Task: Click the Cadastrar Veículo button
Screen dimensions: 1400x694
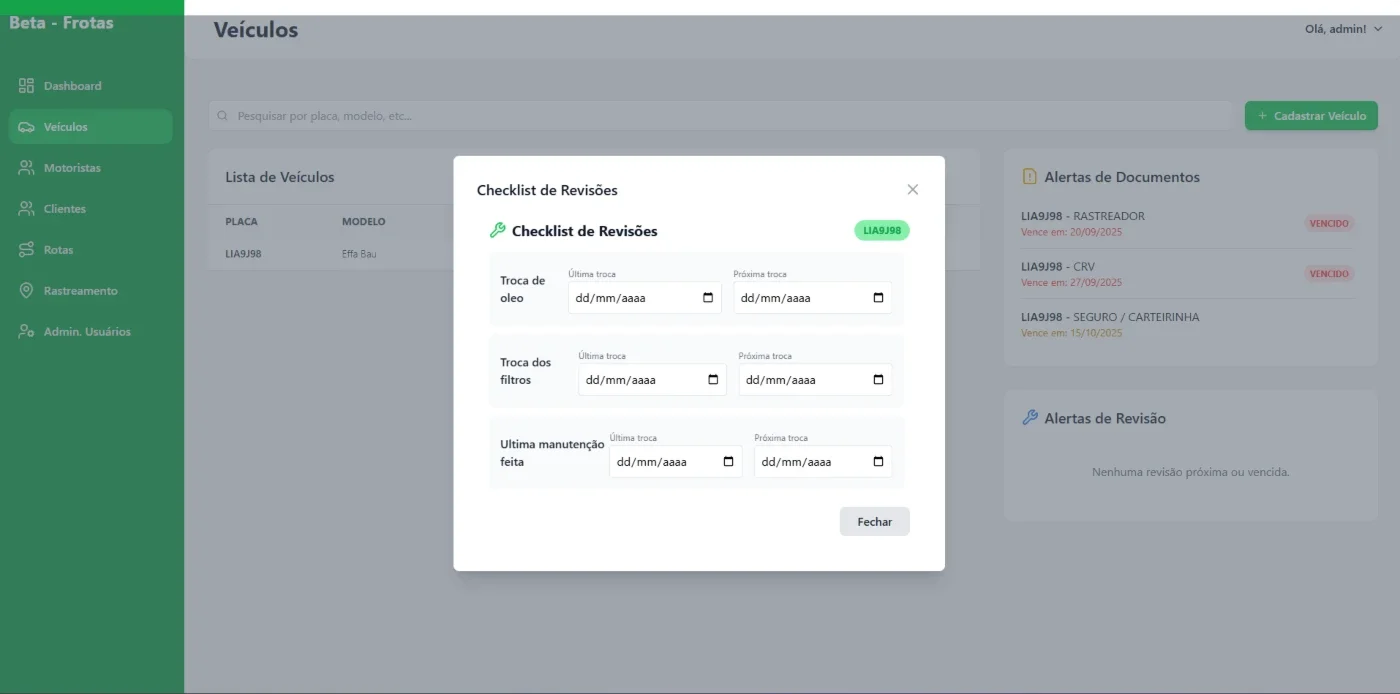Action: coord(1311,116)
